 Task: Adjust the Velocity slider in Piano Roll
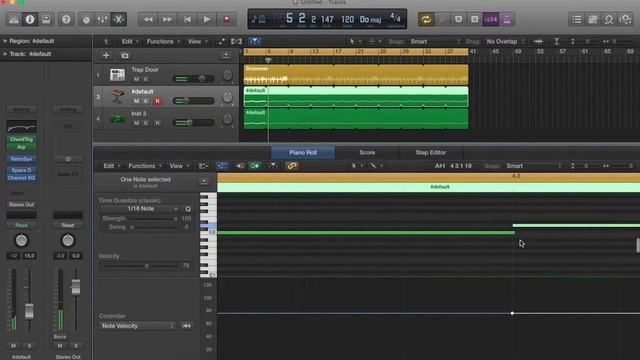[140, 266]
